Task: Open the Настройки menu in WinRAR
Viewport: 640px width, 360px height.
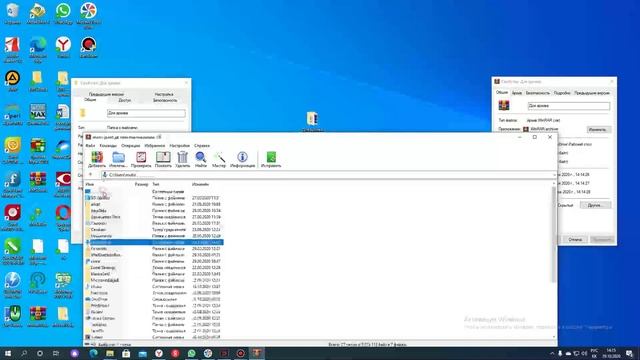Action: 180,145
